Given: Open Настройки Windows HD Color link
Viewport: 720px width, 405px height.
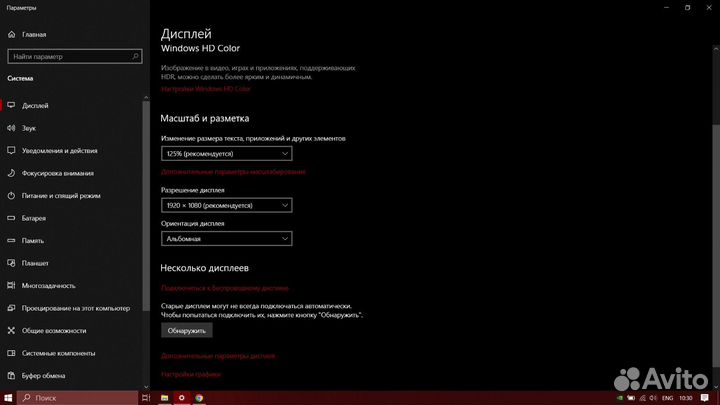Looking at the screenshot, I should (206, 89).
